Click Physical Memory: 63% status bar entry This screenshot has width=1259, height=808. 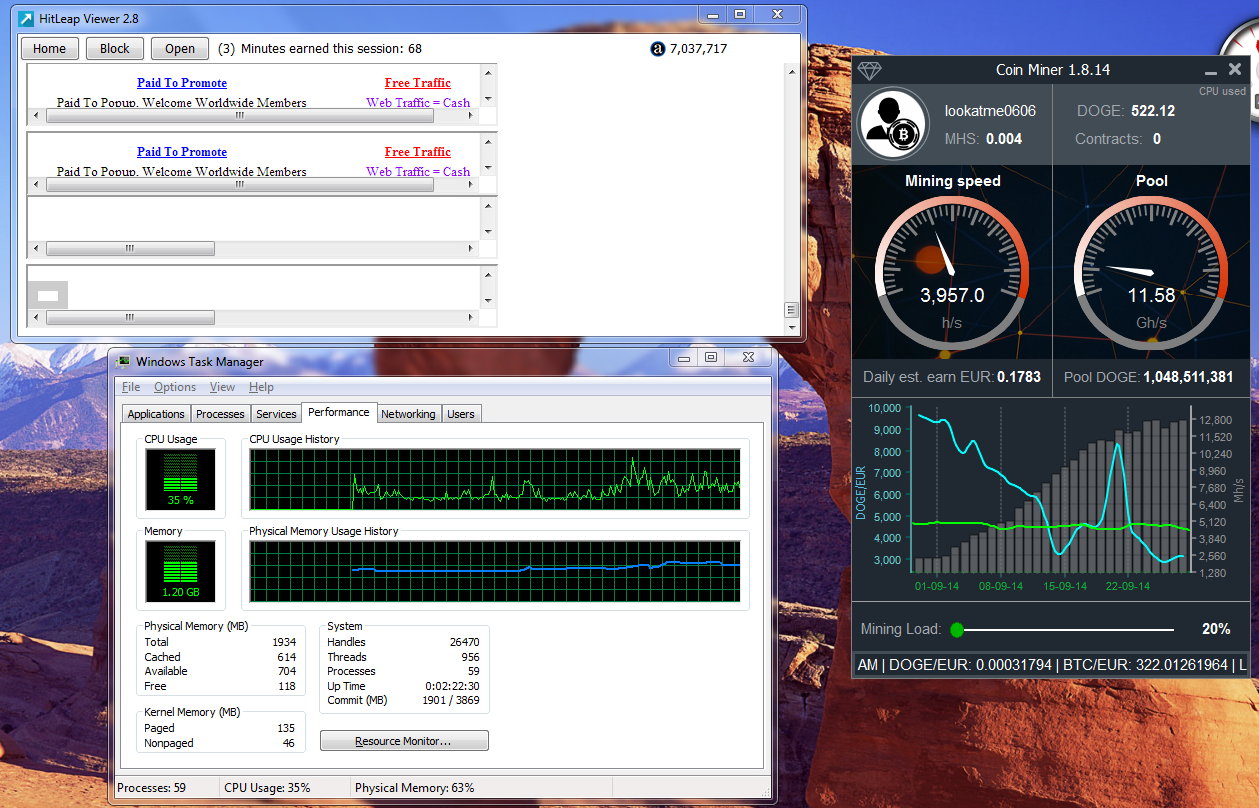point(415,788)
